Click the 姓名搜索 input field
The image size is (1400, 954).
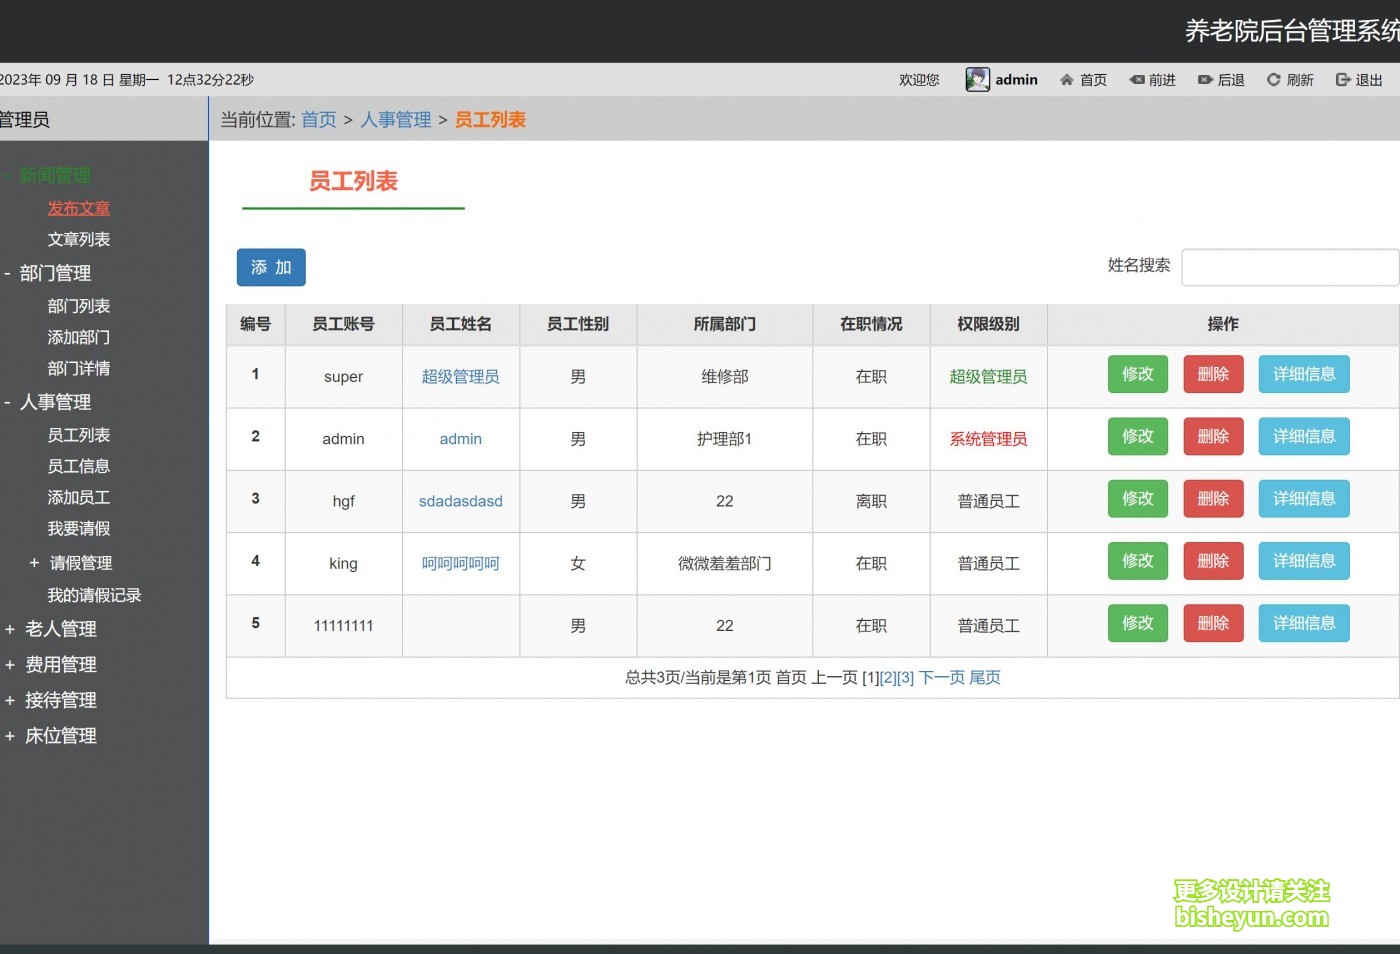coord(1289,267)
